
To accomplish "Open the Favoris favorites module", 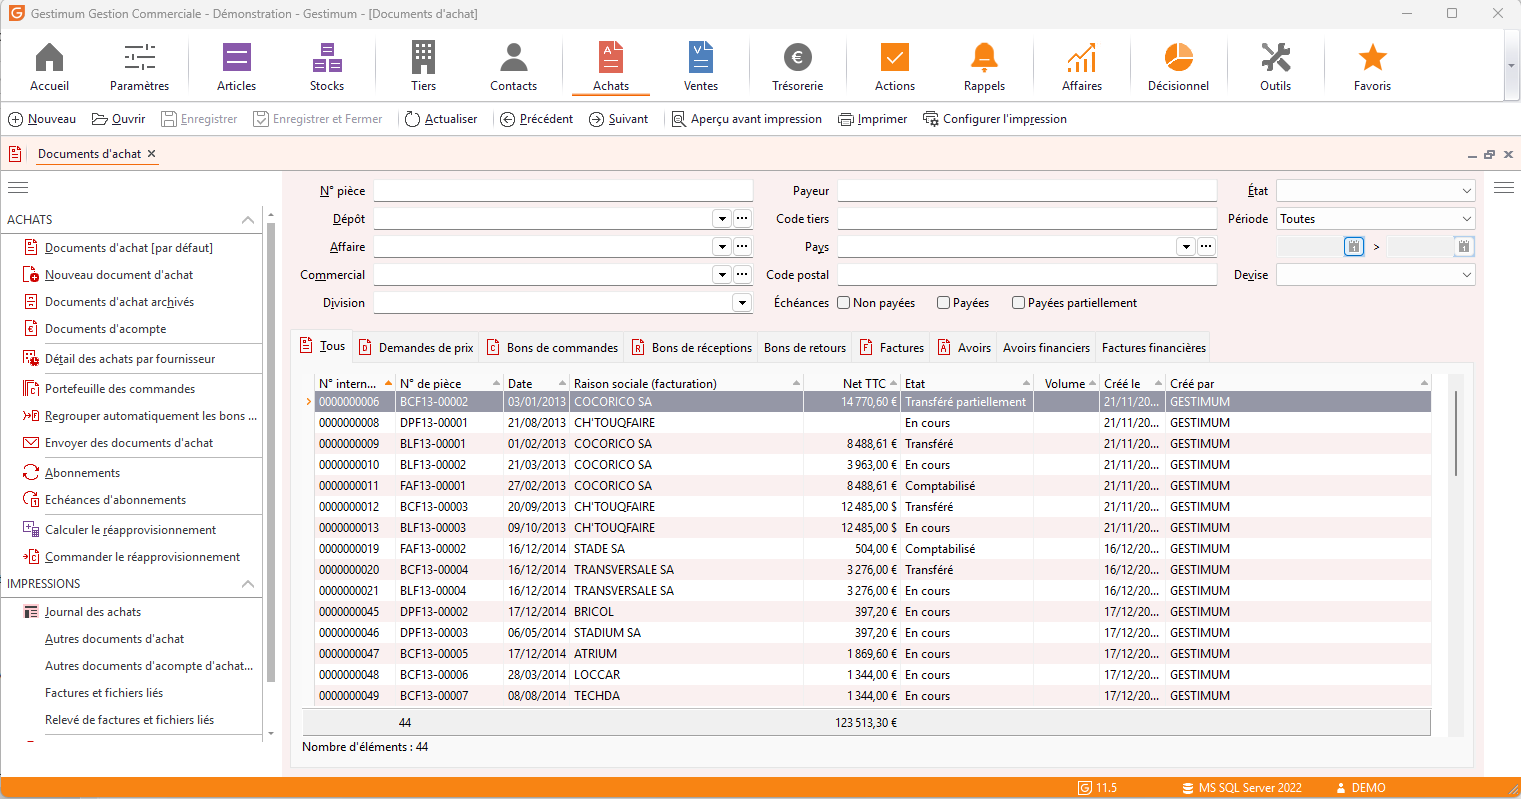I will [1373, 67].
